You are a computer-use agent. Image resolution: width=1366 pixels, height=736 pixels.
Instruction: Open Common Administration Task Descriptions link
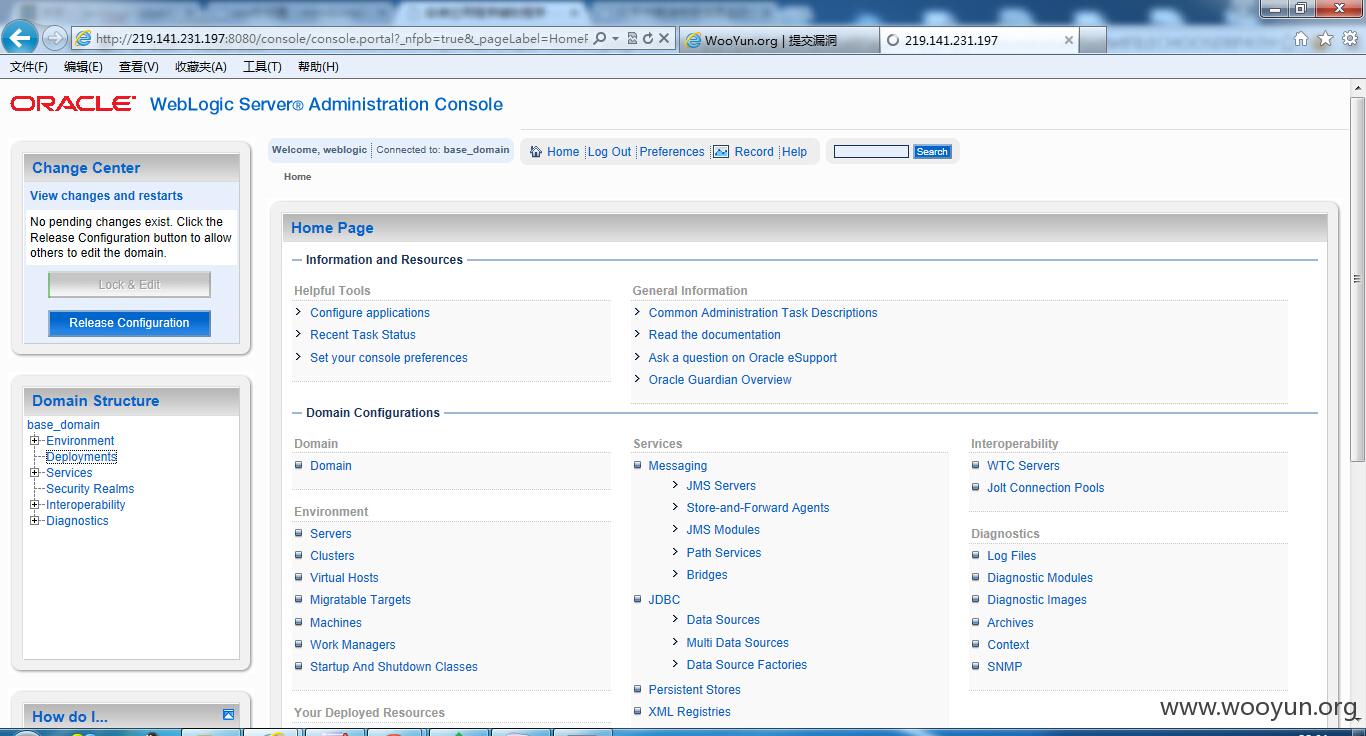pyautogui.click(x=763, y=313)
